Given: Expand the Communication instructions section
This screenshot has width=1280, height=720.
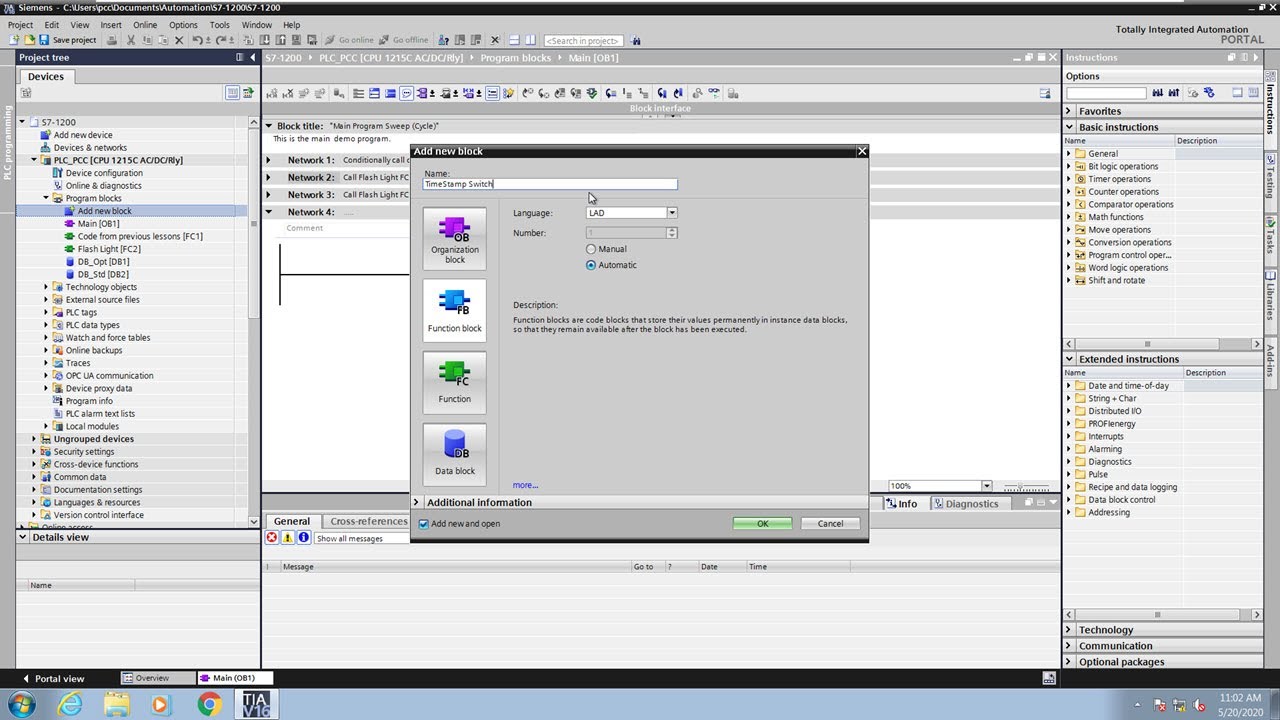Looking at the screenshot, I should click(x=1069, y=646).
